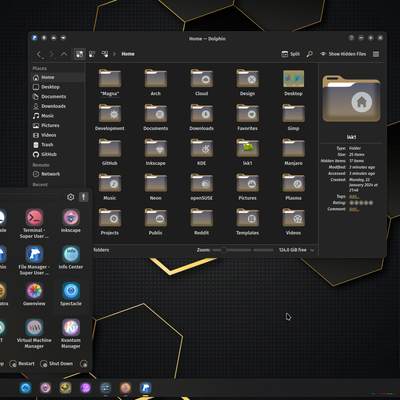Image resolution: width=400 pixels, height=400 pixels.
Task: Expand the breadcrumb chevron before Home
Action: point(114,54)
